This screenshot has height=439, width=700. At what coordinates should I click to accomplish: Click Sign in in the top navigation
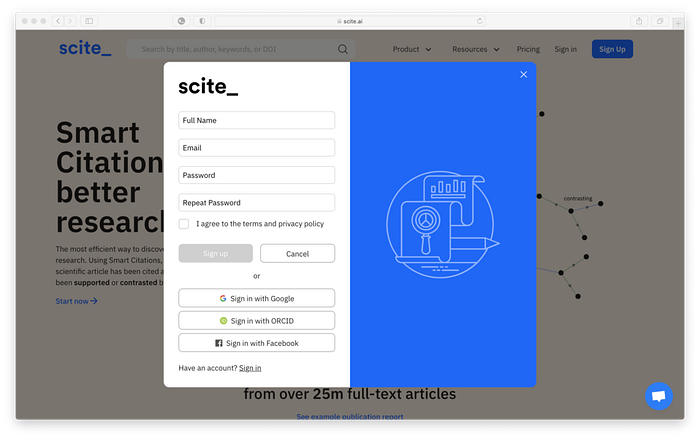click(x=565, y=49)
